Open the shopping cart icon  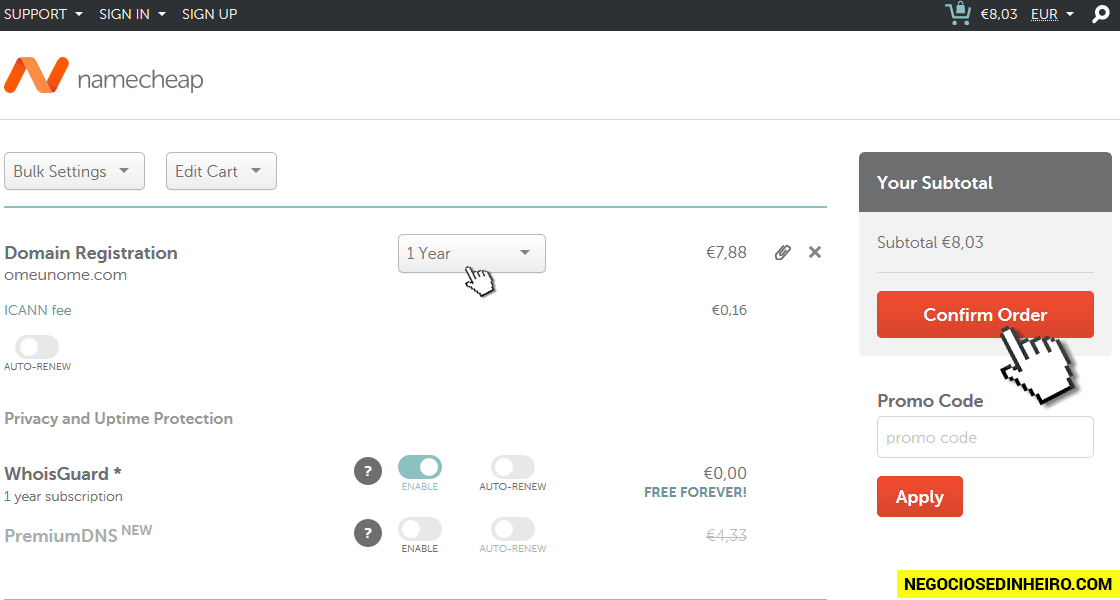tap(958, 14)
